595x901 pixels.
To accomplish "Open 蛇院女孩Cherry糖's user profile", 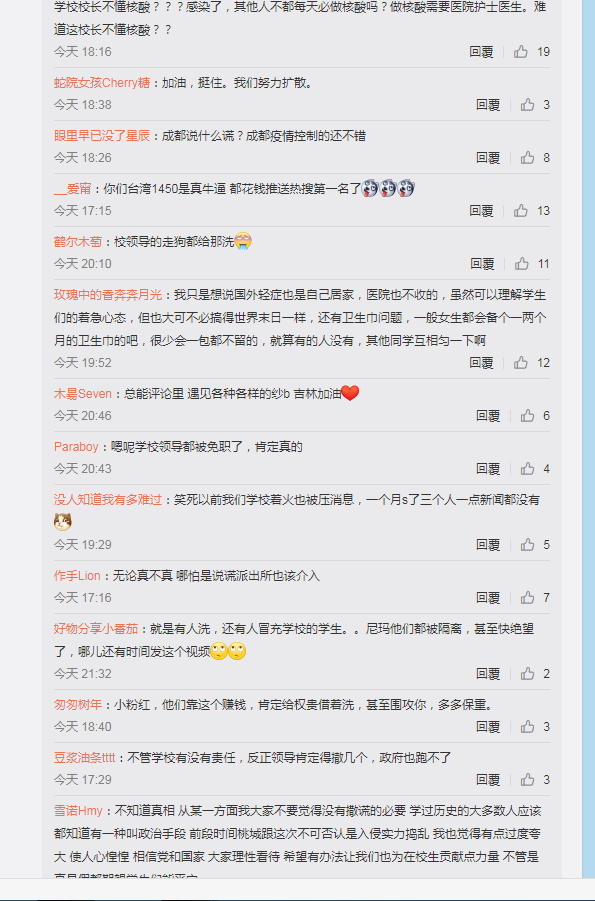I will point(102,83).
